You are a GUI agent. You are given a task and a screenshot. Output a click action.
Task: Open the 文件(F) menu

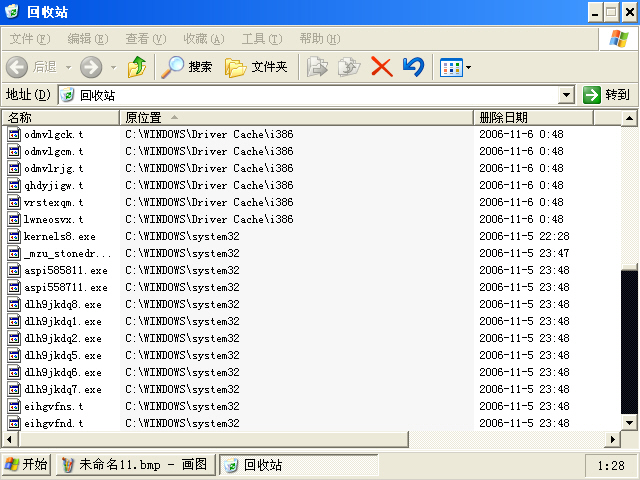pos(30,39)
